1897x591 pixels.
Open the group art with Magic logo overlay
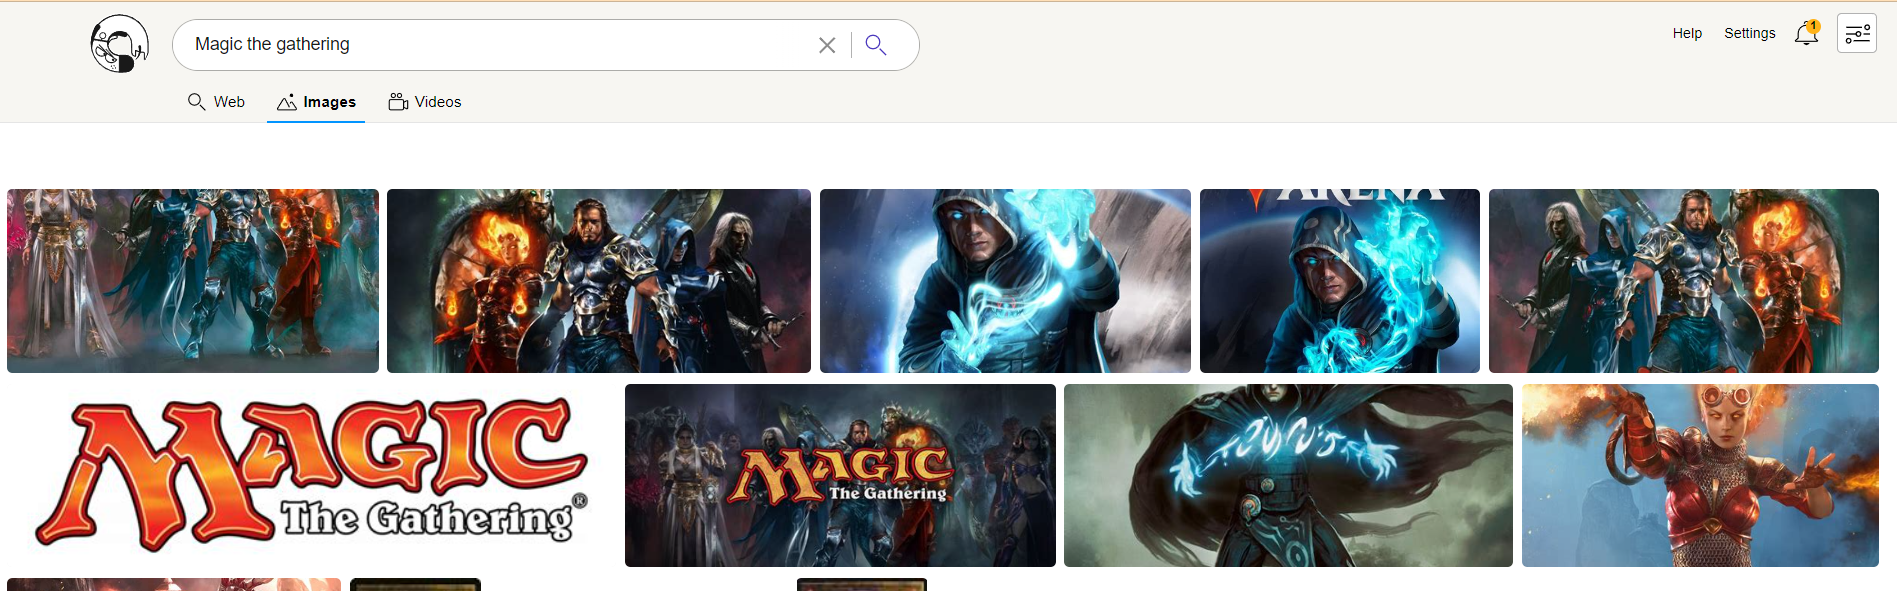click(840, 475)
